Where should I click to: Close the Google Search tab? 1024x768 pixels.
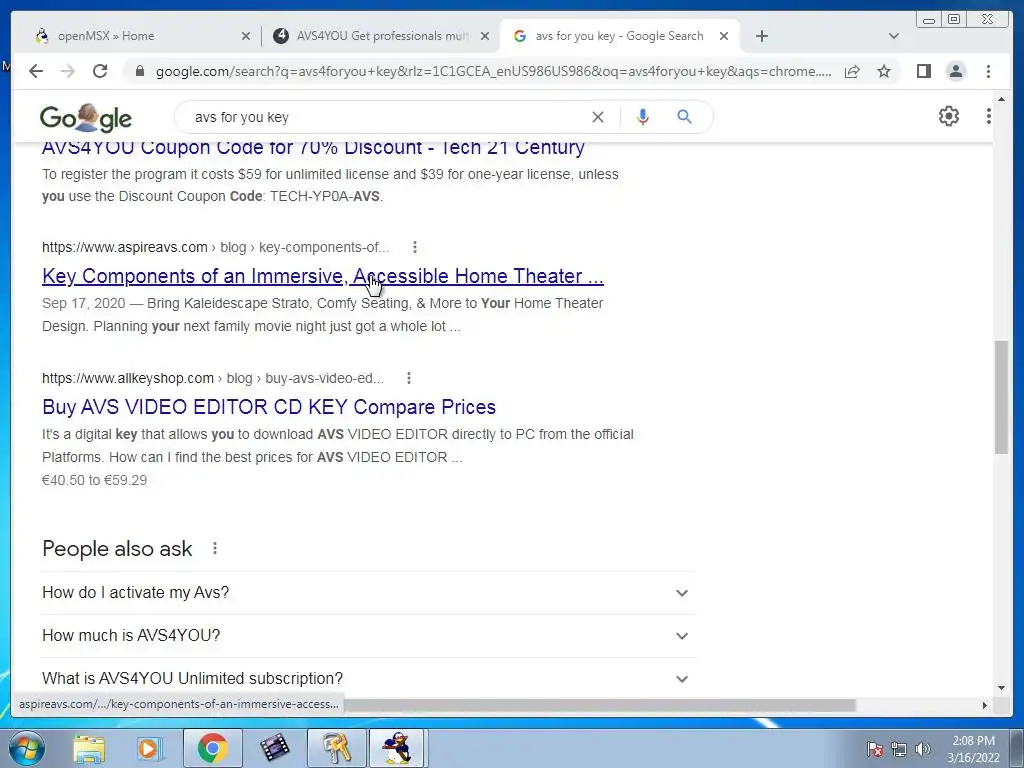724,36
